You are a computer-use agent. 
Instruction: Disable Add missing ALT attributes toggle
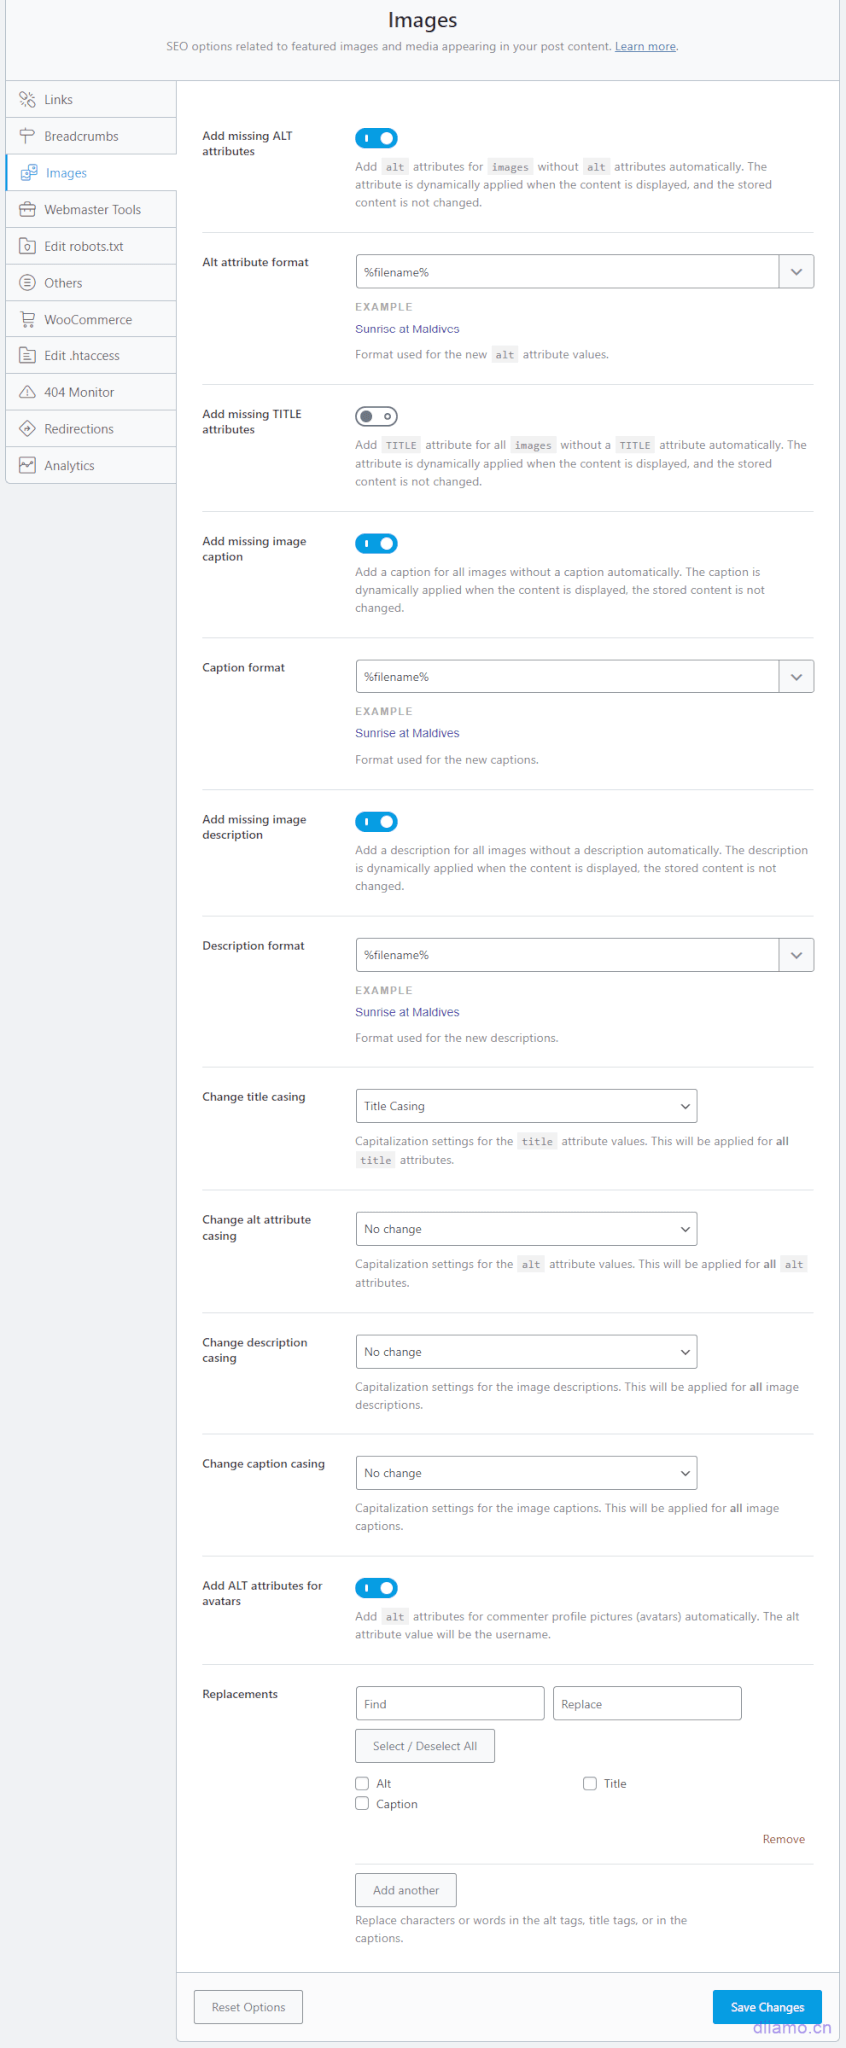coord(376,138)
